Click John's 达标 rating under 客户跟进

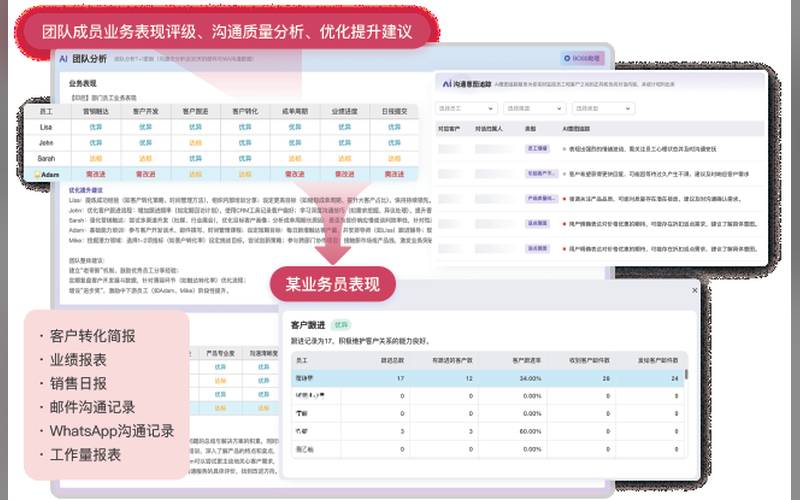pyautogui.click(x=195, y=143)
